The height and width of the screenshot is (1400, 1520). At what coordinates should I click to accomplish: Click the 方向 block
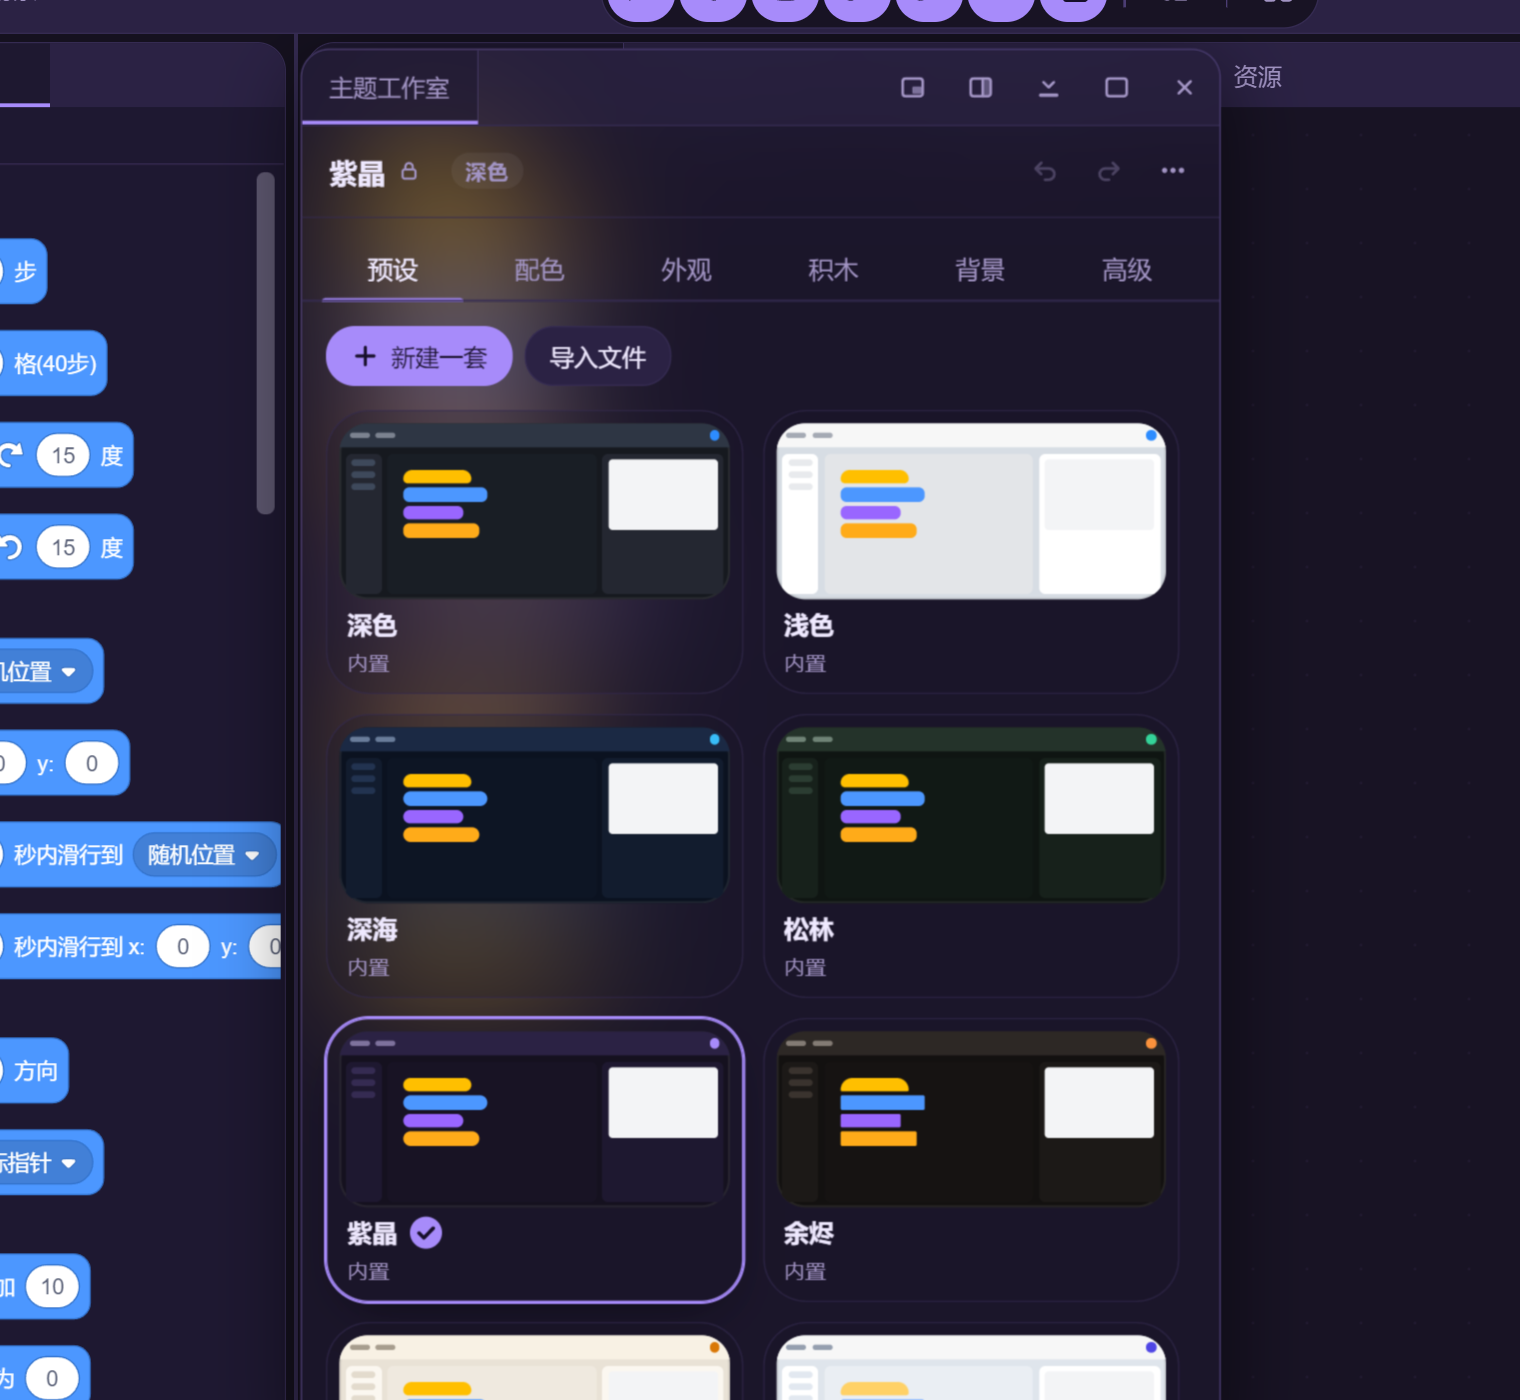pos(33,1071)
